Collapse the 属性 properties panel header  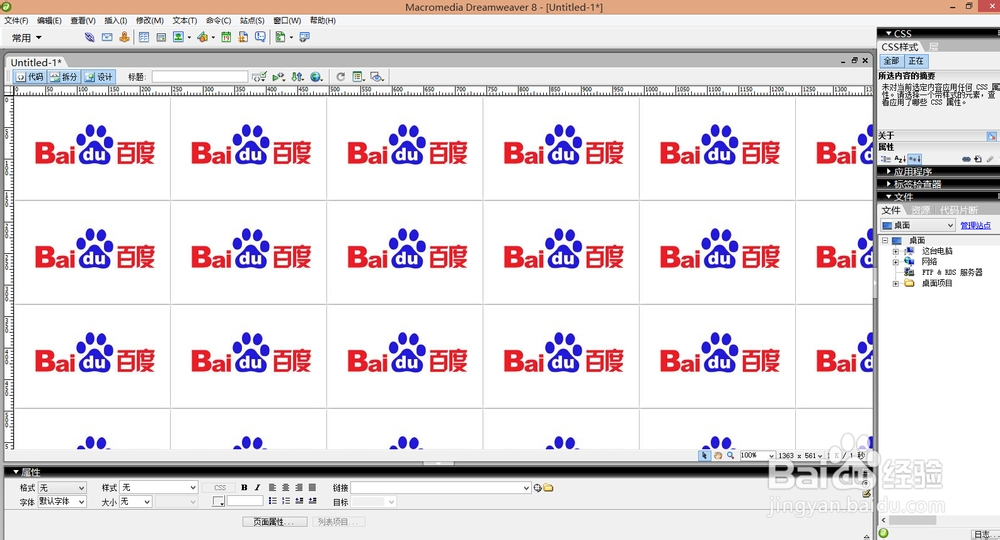click(27, 472)
